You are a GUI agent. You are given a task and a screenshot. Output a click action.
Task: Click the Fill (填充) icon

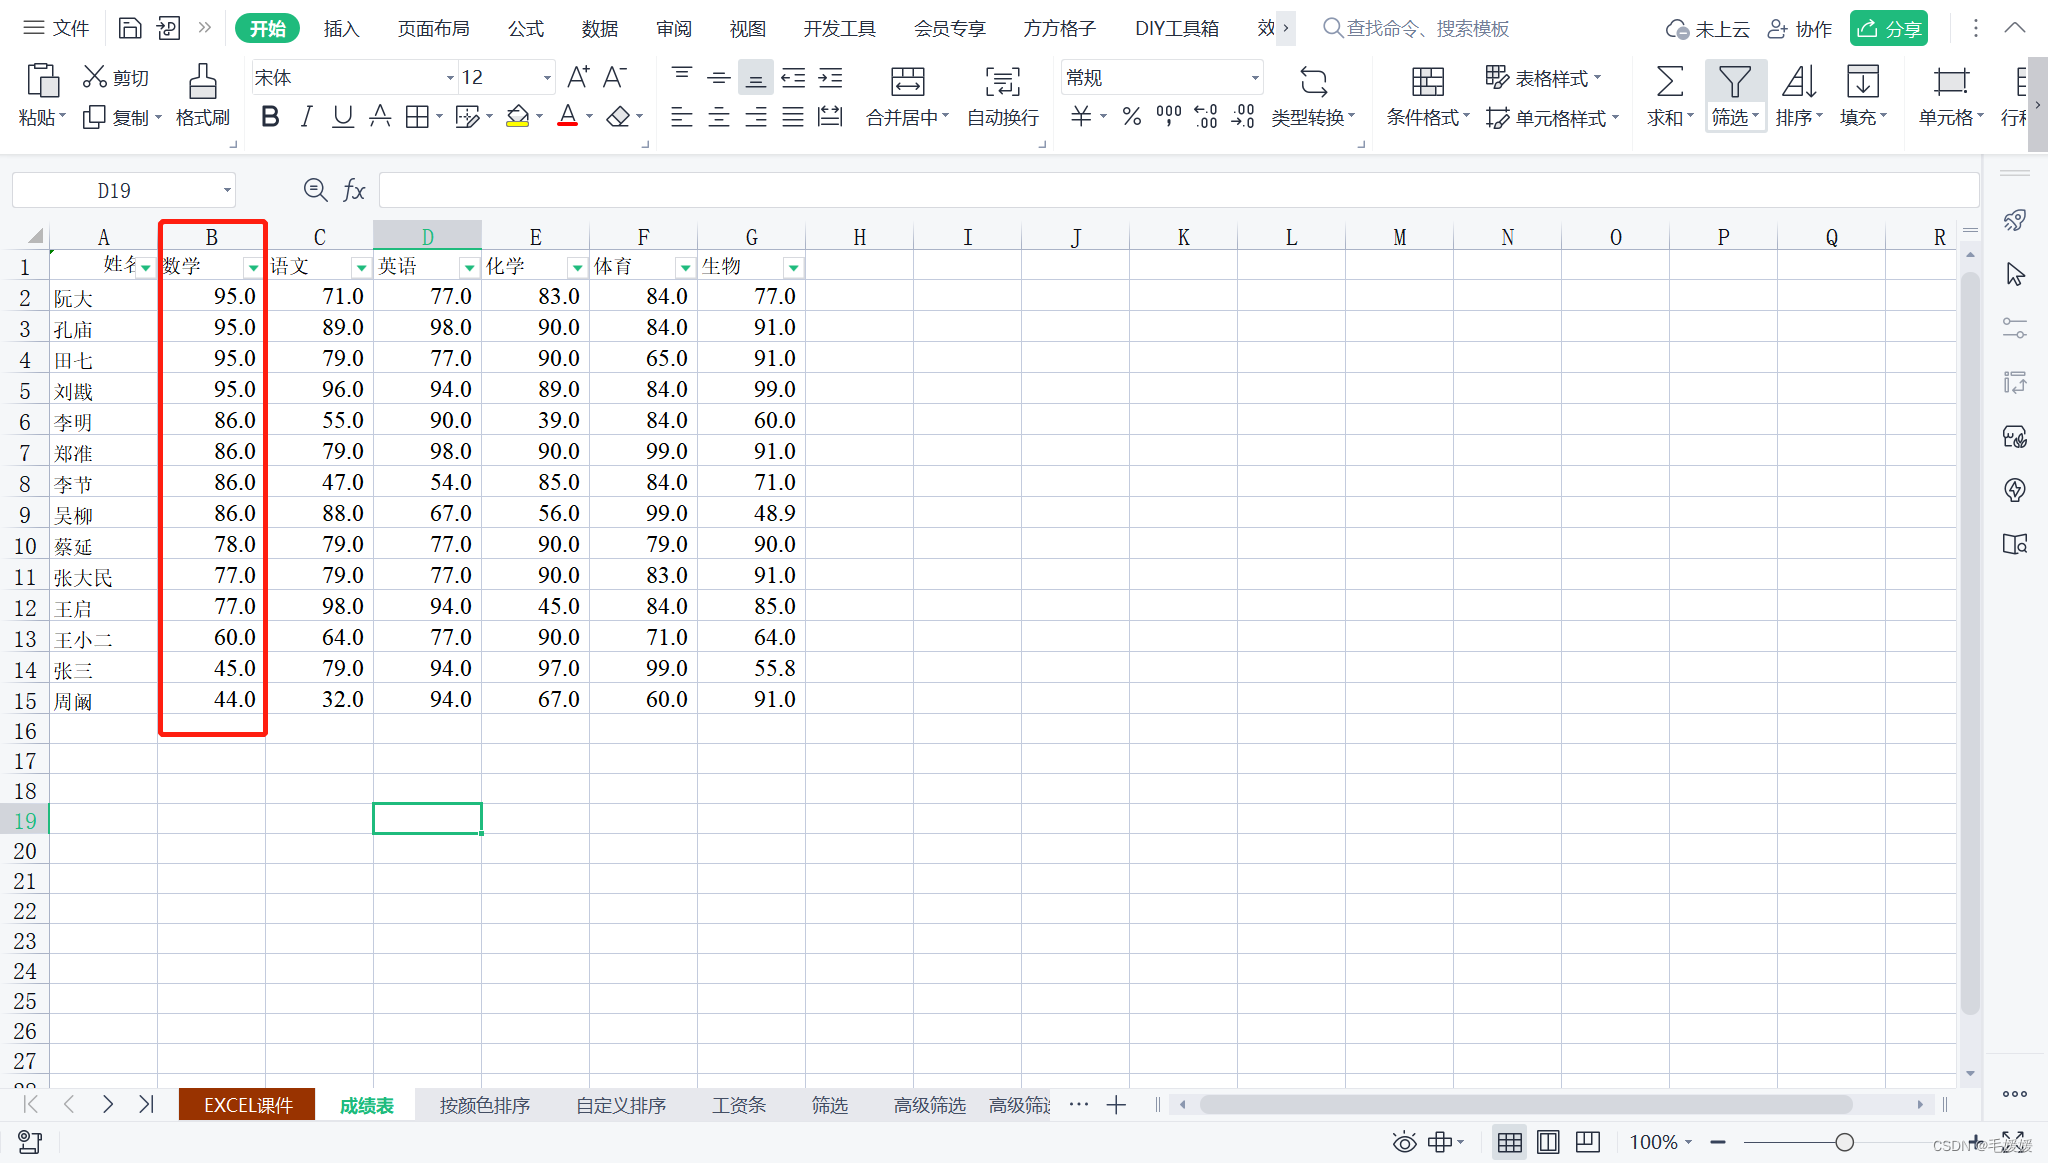click(1862, 82)
